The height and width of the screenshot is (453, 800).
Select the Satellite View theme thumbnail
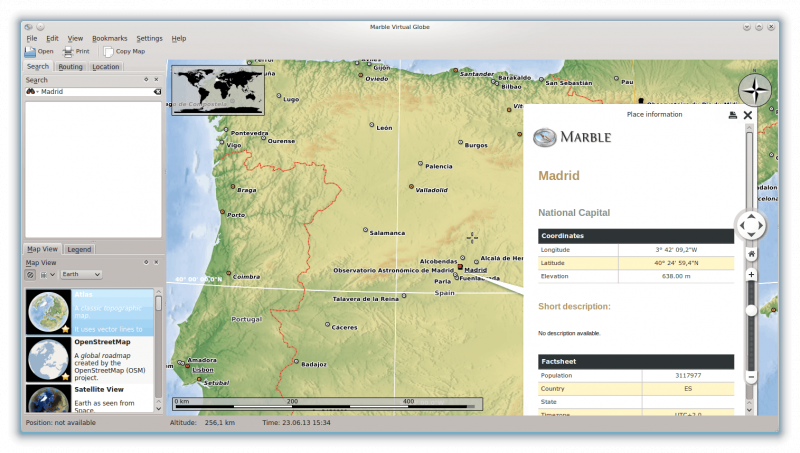click(x=48, y=398)
